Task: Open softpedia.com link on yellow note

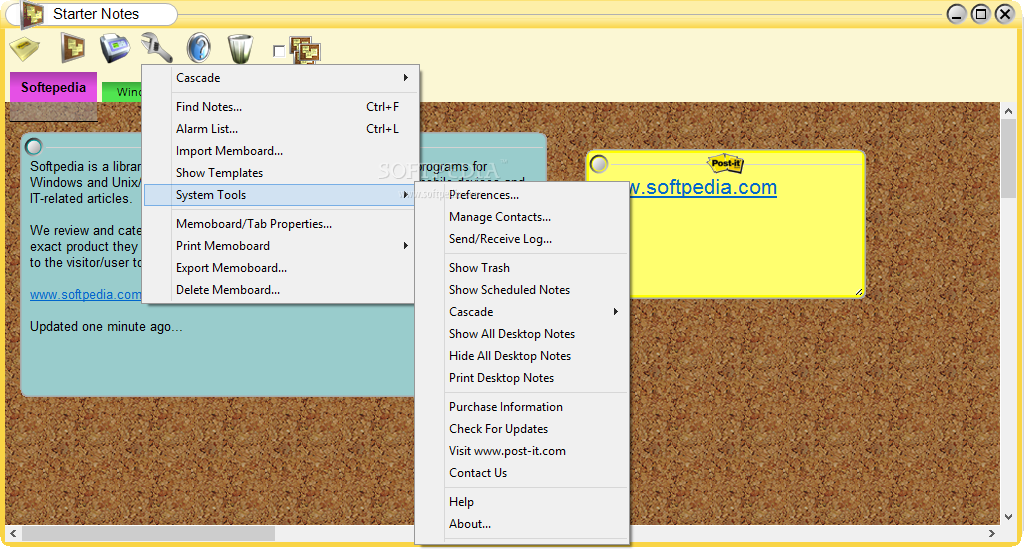Action: [703, 187]
